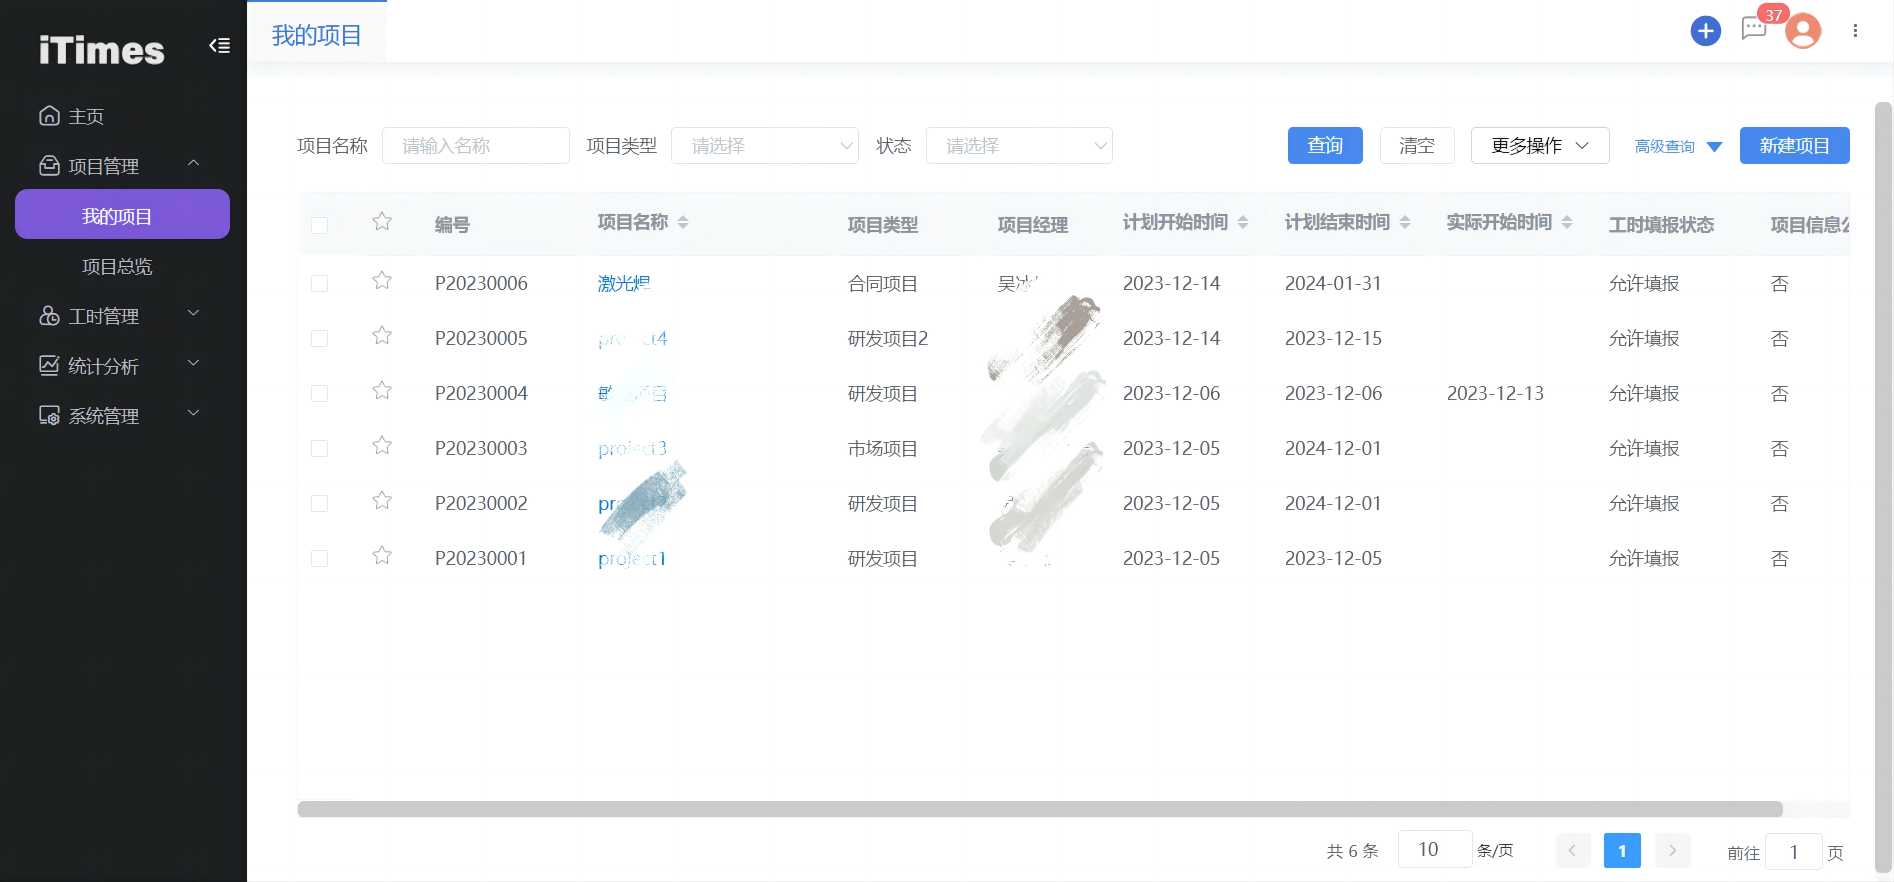Click the vertical three-dot more icon

click(x=1855, y=31)
